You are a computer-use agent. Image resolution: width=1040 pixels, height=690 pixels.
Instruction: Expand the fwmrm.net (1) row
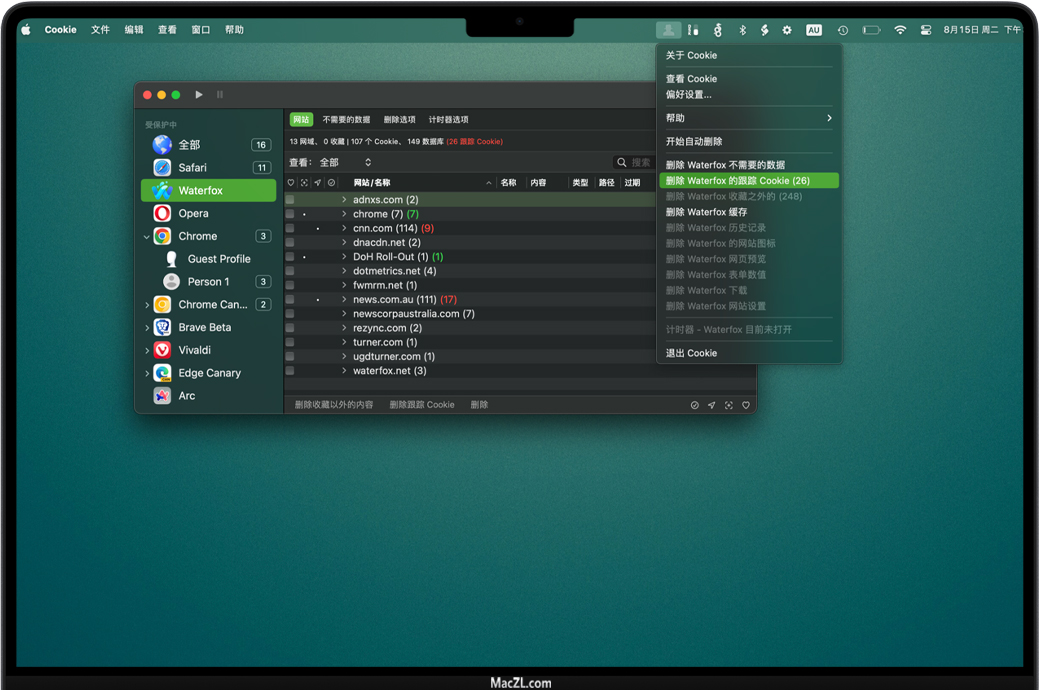point(344,285)
